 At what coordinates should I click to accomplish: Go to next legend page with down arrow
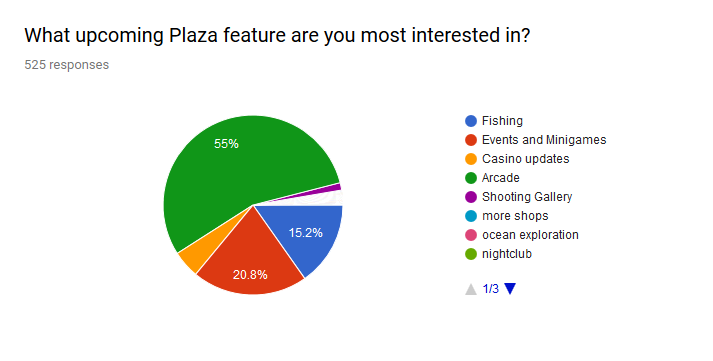tap(510, 289)
